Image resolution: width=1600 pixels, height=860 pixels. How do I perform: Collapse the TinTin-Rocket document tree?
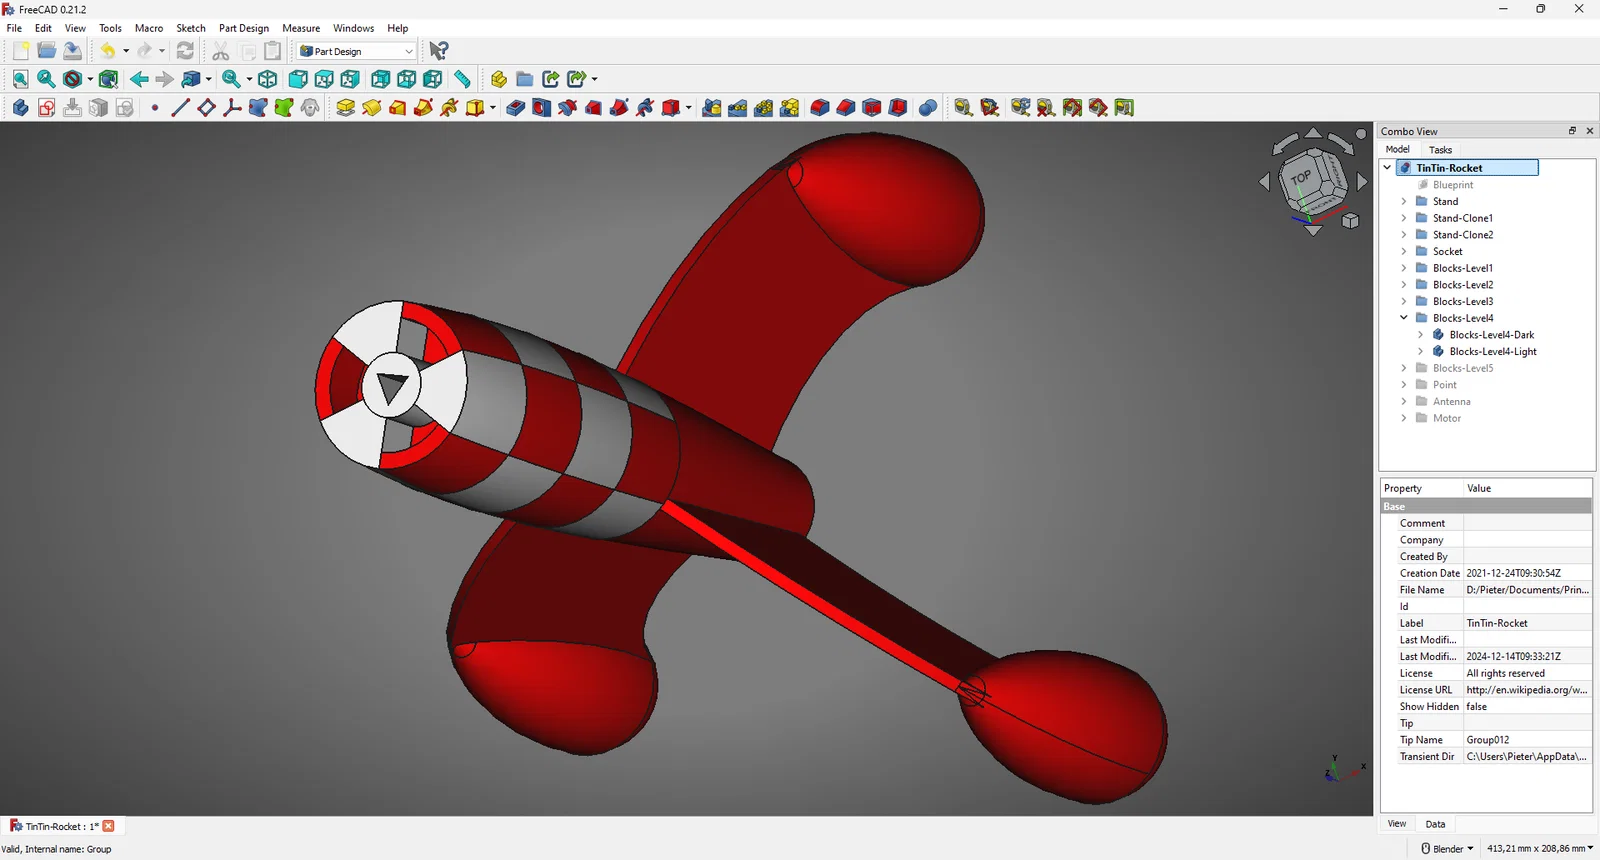click(1387, 168)
